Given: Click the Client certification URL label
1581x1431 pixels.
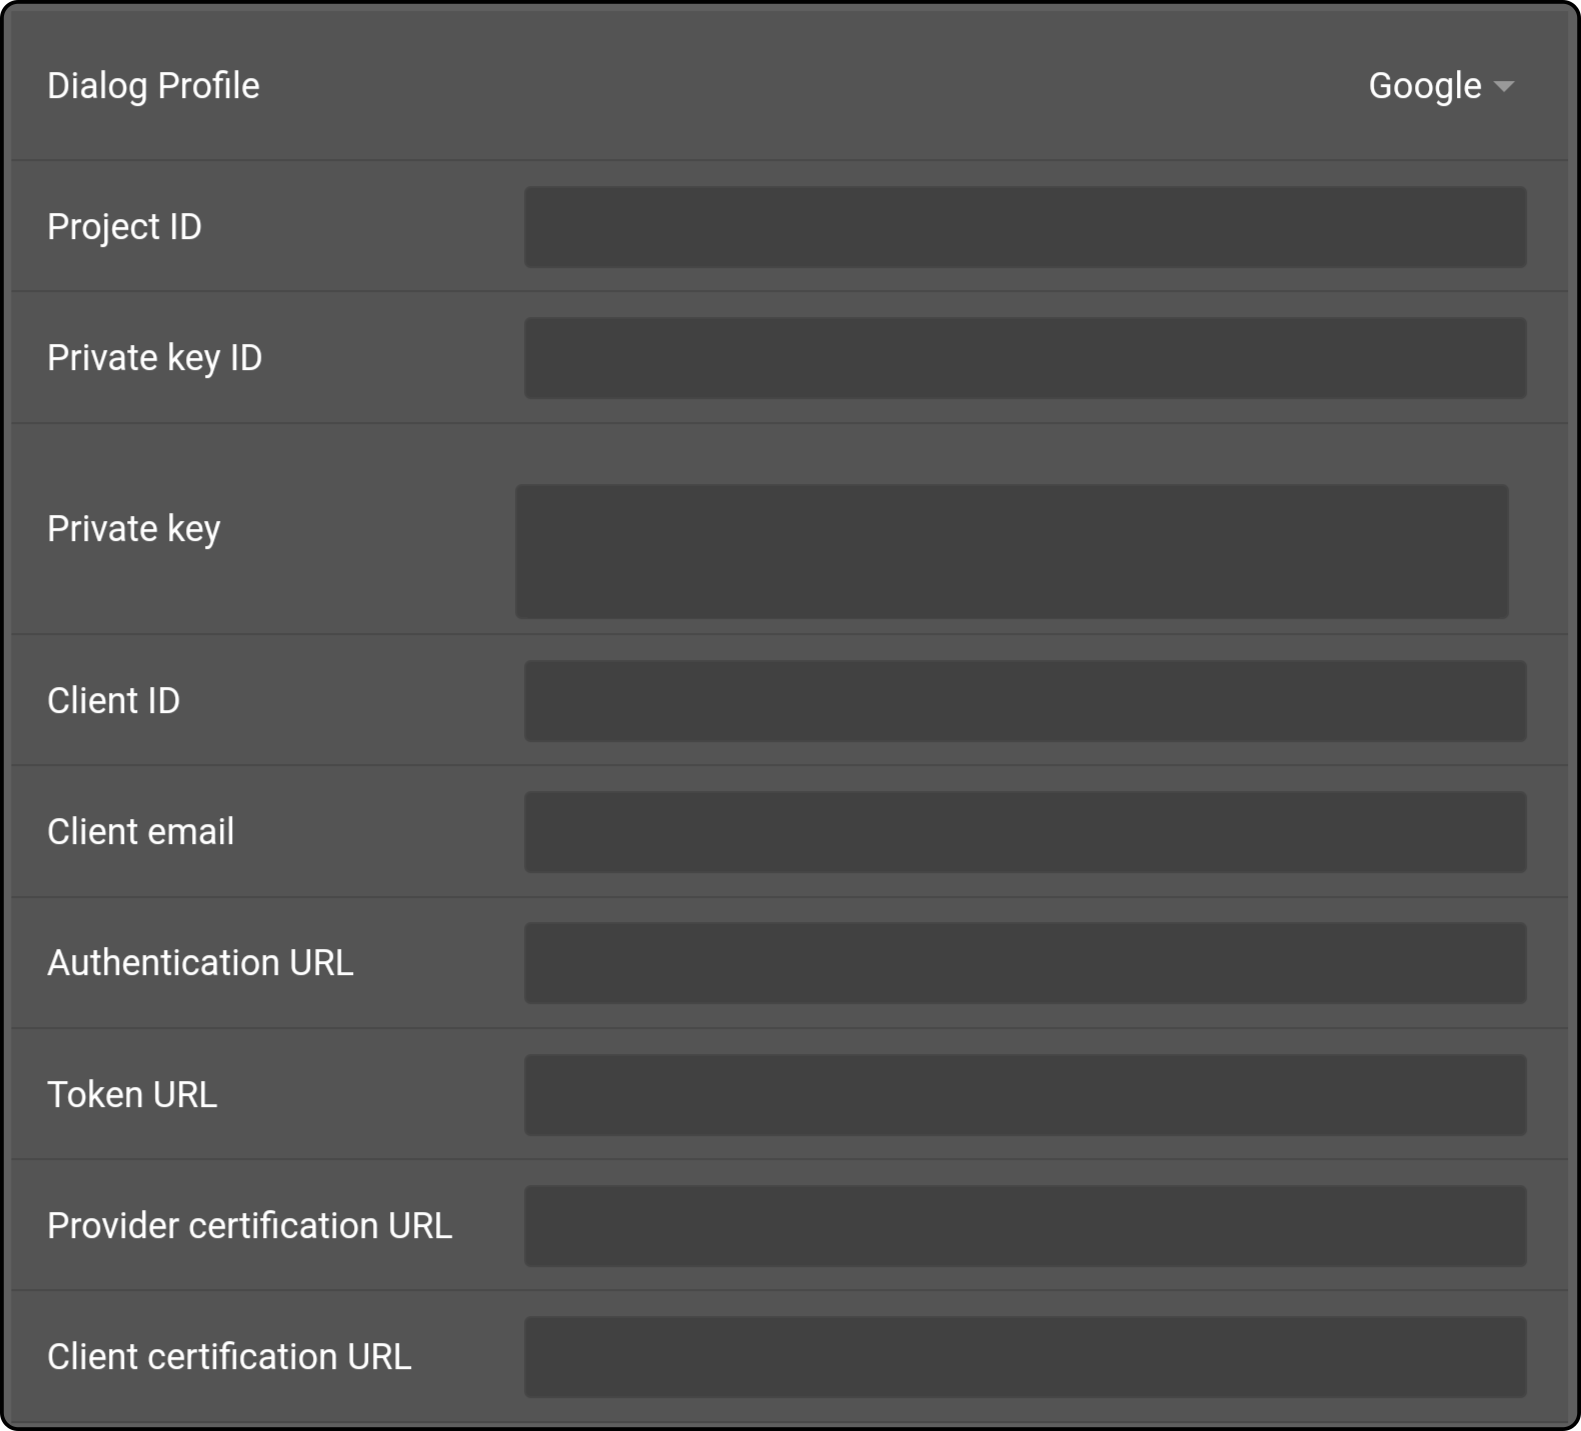Looking at the screenshot, I should click(x=229, y=1357).
